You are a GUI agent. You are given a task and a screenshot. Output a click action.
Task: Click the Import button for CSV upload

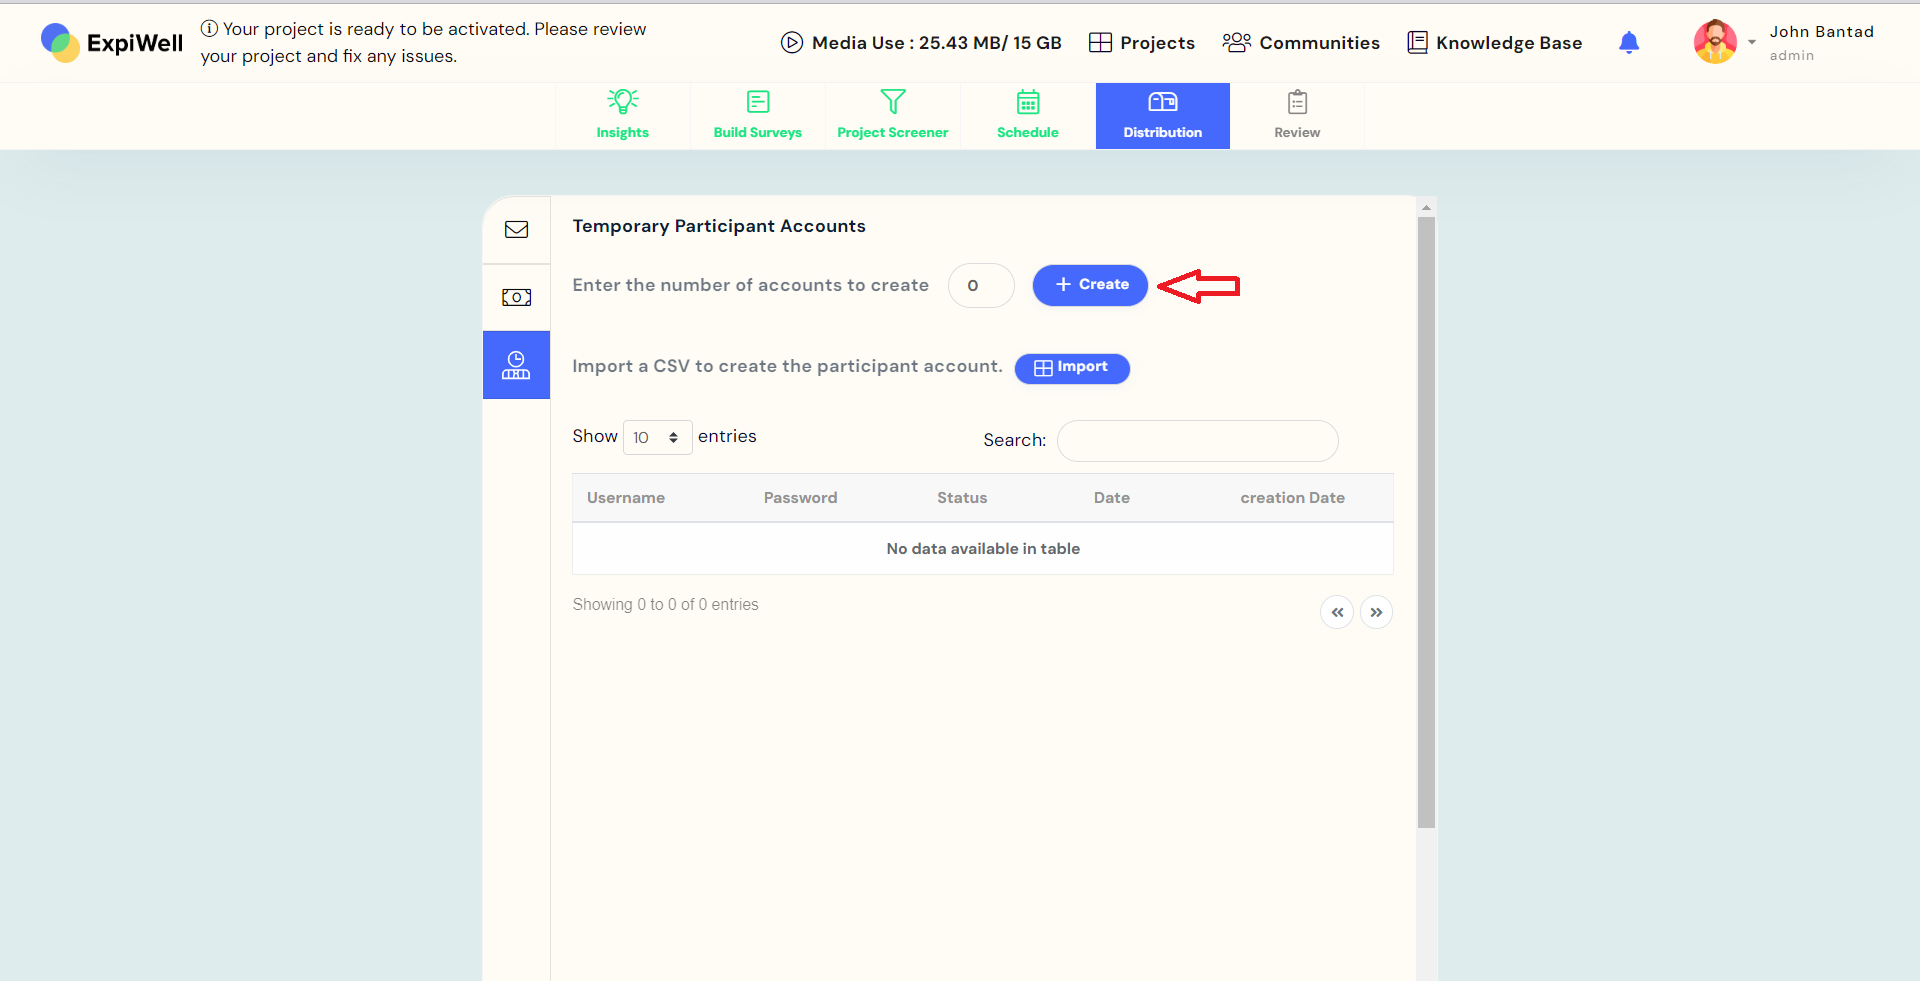(x=1071, y=368)
